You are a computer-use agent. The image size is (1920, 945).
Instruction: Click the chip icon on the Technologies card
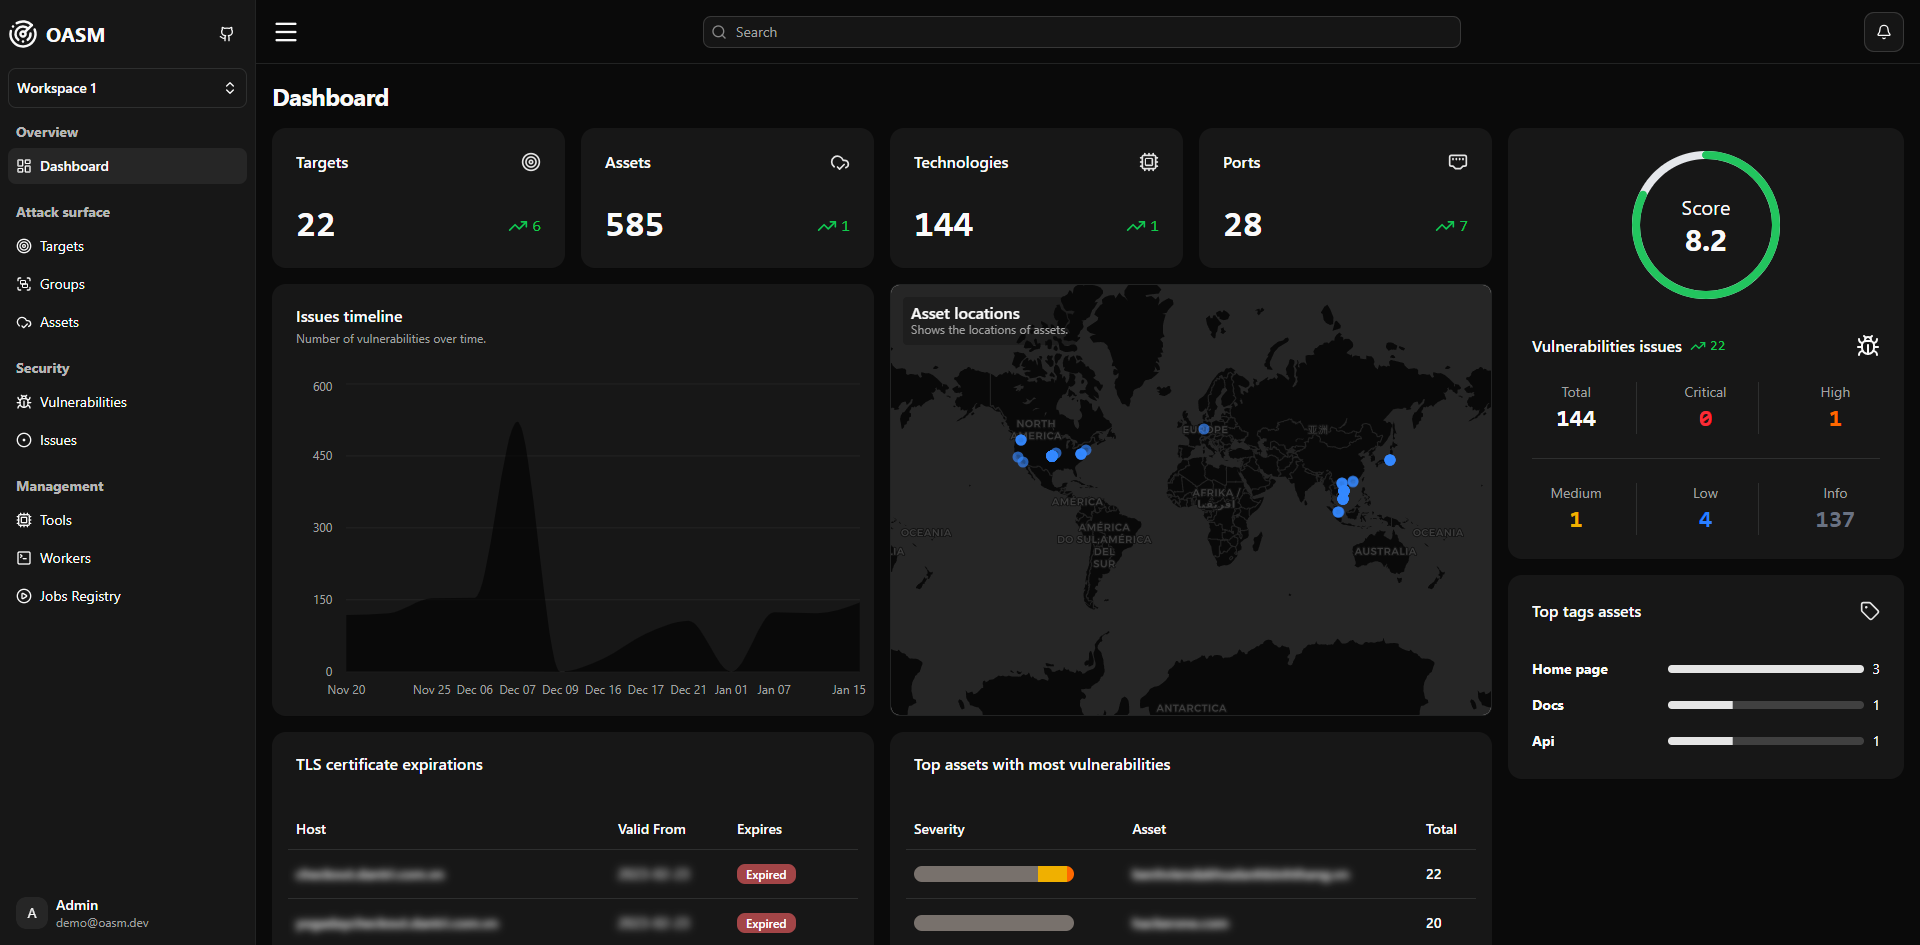pyautogui.click(x=1149, y=162)
